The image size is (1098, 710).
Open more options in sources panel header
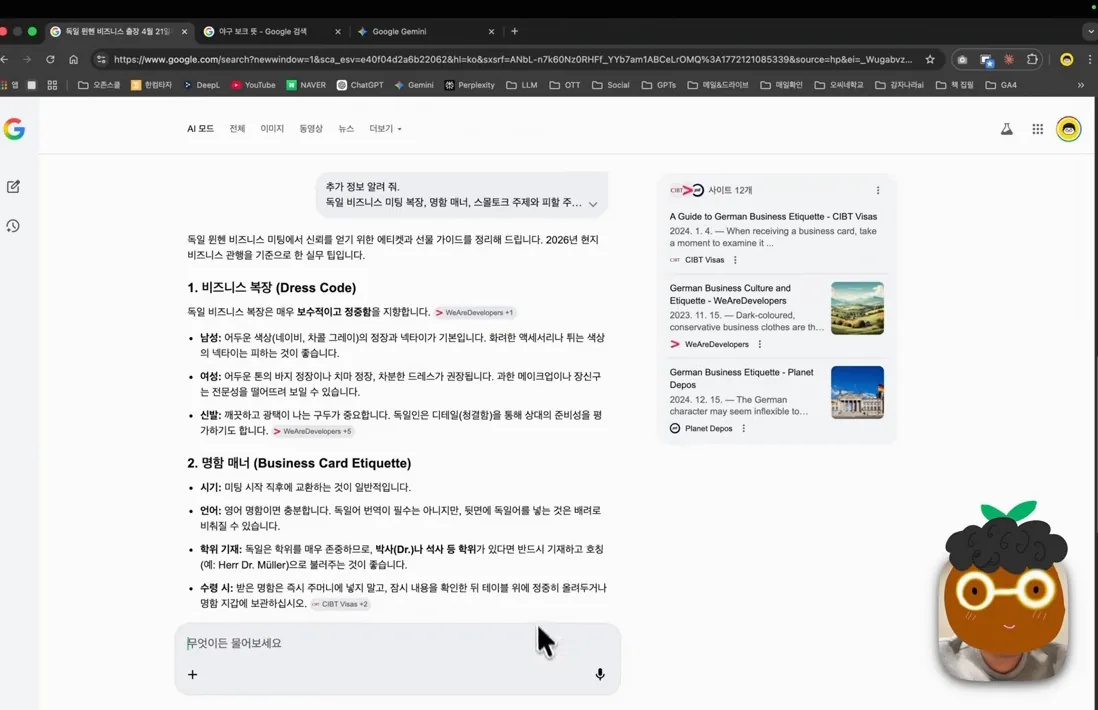(878, 190)
